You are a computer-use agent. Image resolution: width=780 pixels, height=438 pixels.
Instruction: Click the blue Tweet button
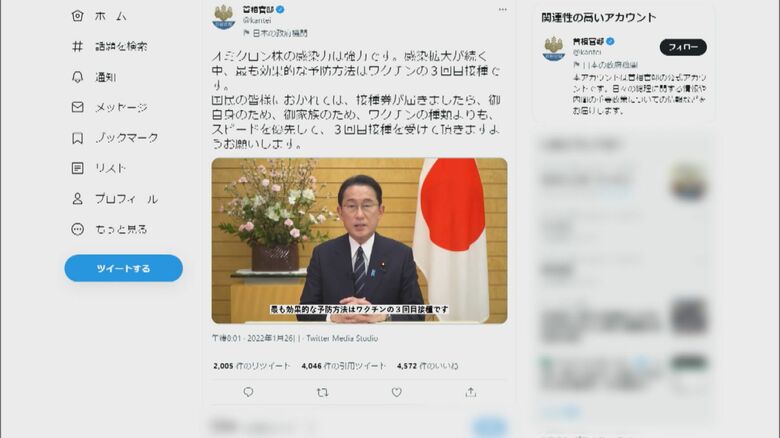123,268
